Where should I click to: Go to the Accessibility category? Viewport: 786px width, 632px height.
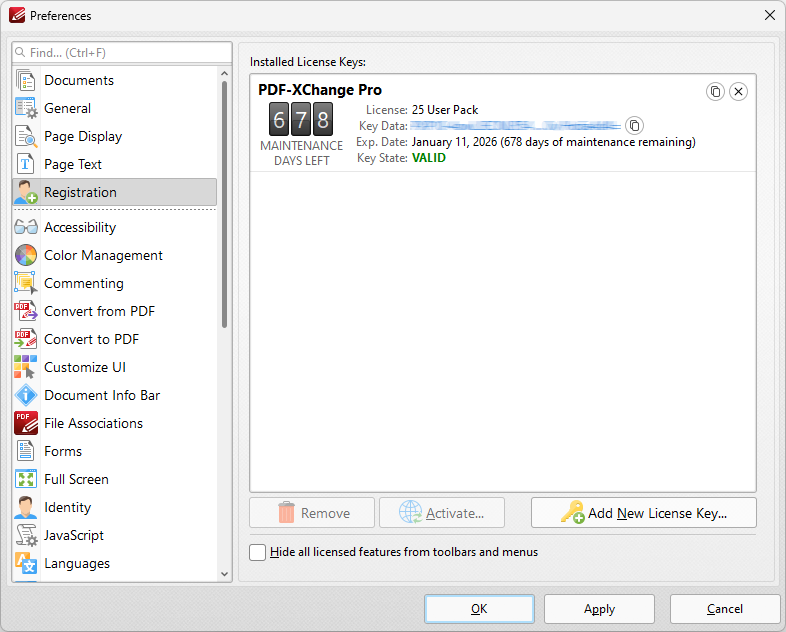coord(115,227)
